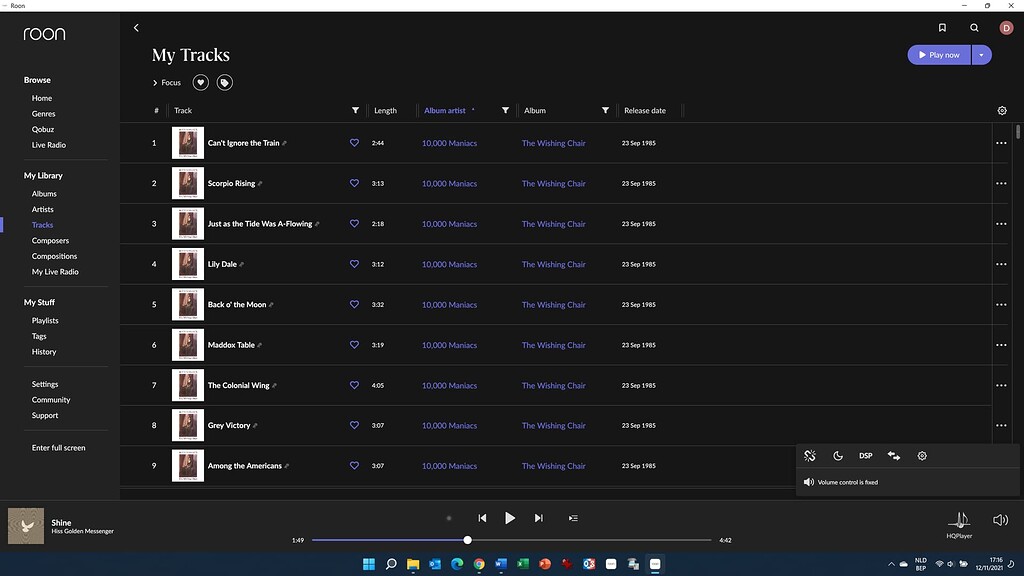Favorite the track Scorpio Rising
This screenshot has height=576, width=1024.
coord(354,183)
